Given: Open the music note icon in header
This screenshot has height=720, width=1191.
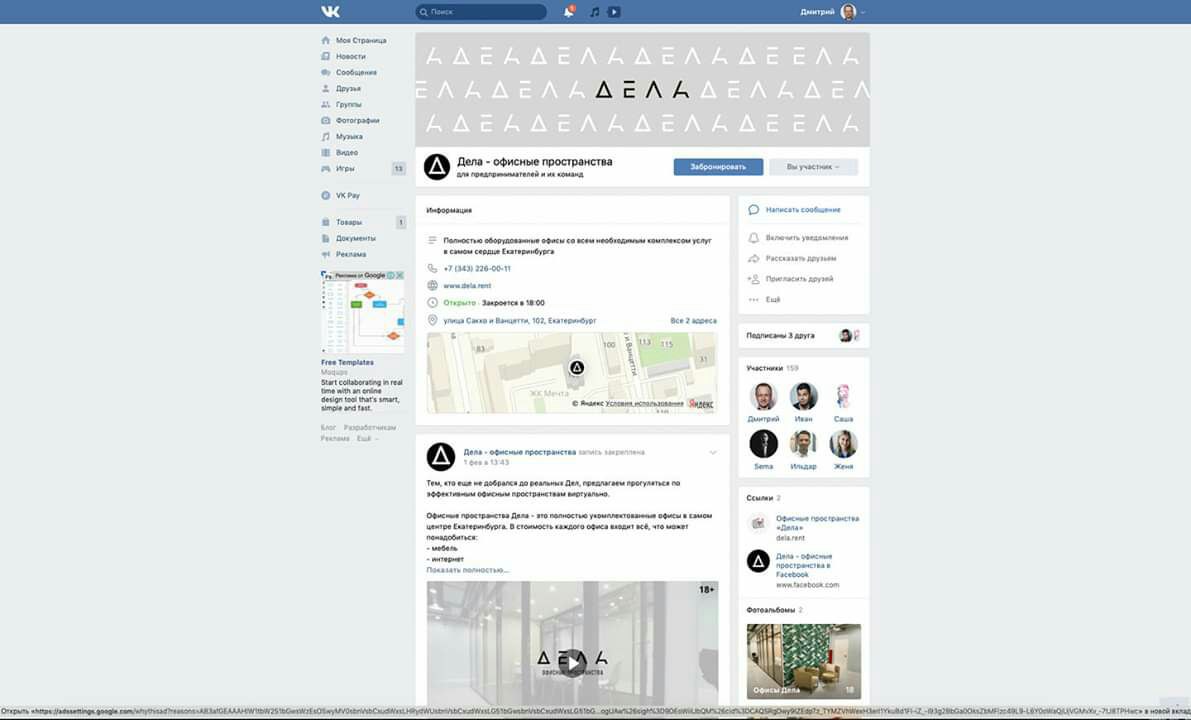Looking at the screenshot, I should point(595,11).
